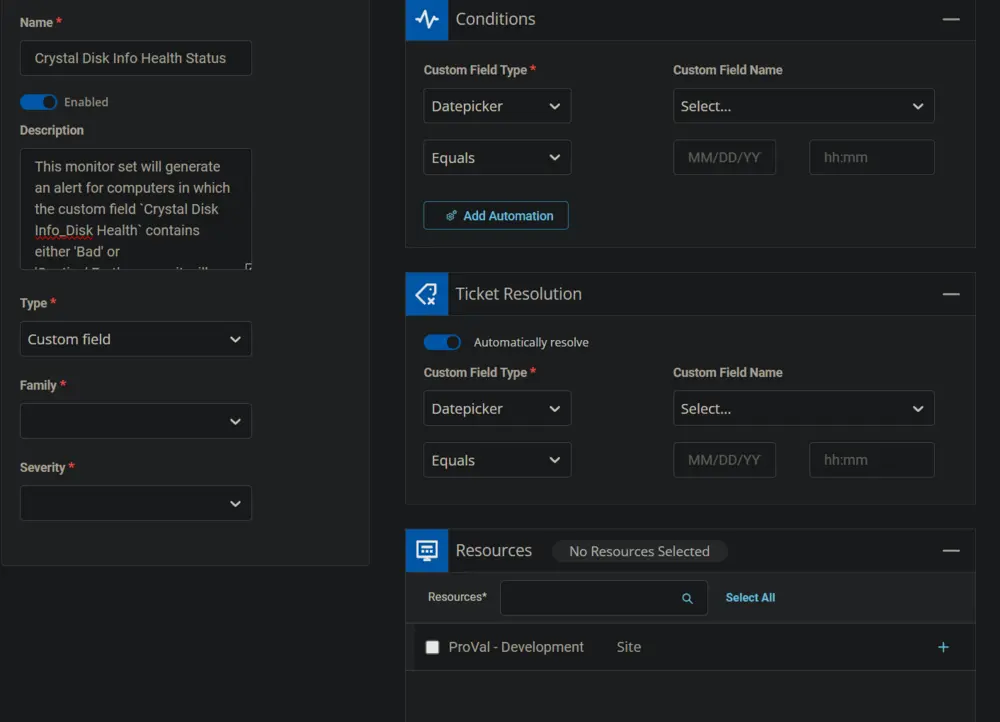Collapse the Resources section
This screenshot has height=722, width=1000.
click(951, 550)
